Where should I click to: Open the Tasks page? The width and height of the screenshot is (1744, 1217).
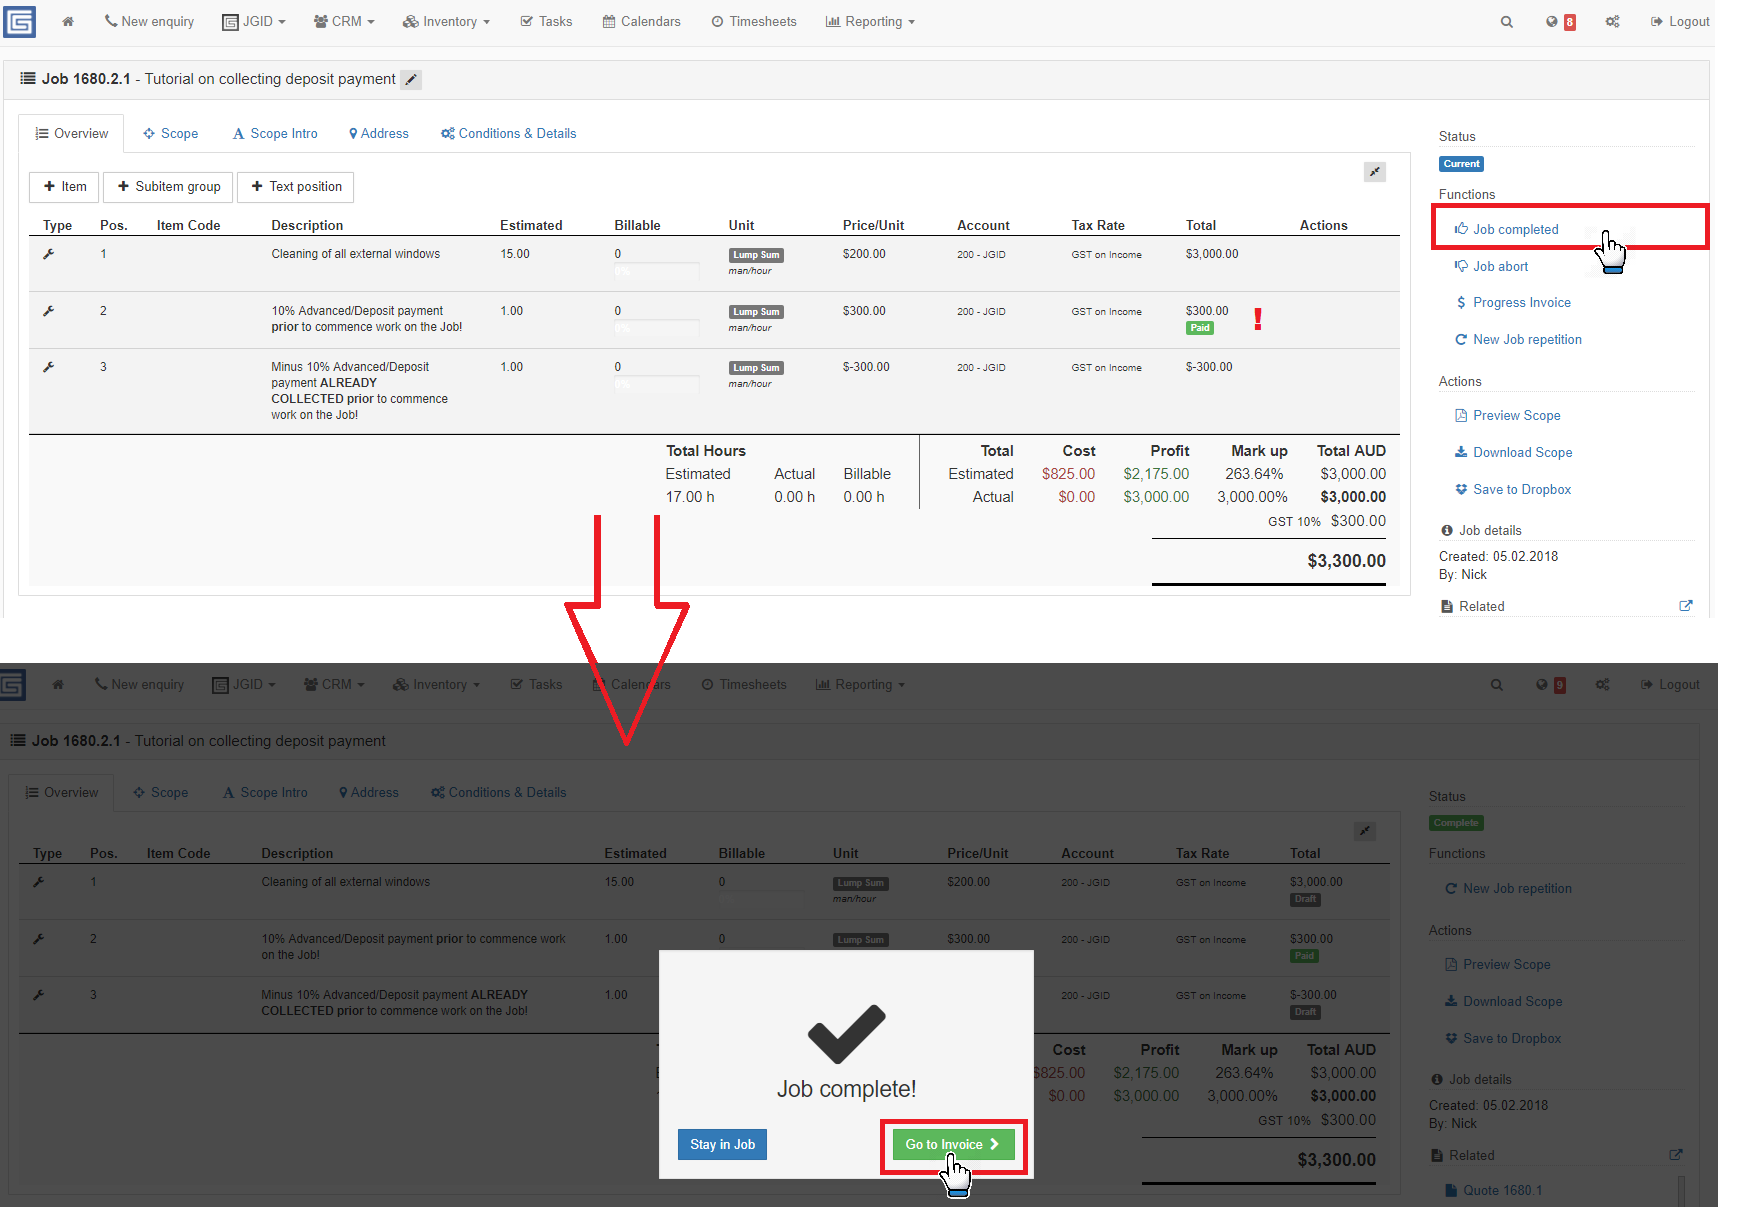546,21
